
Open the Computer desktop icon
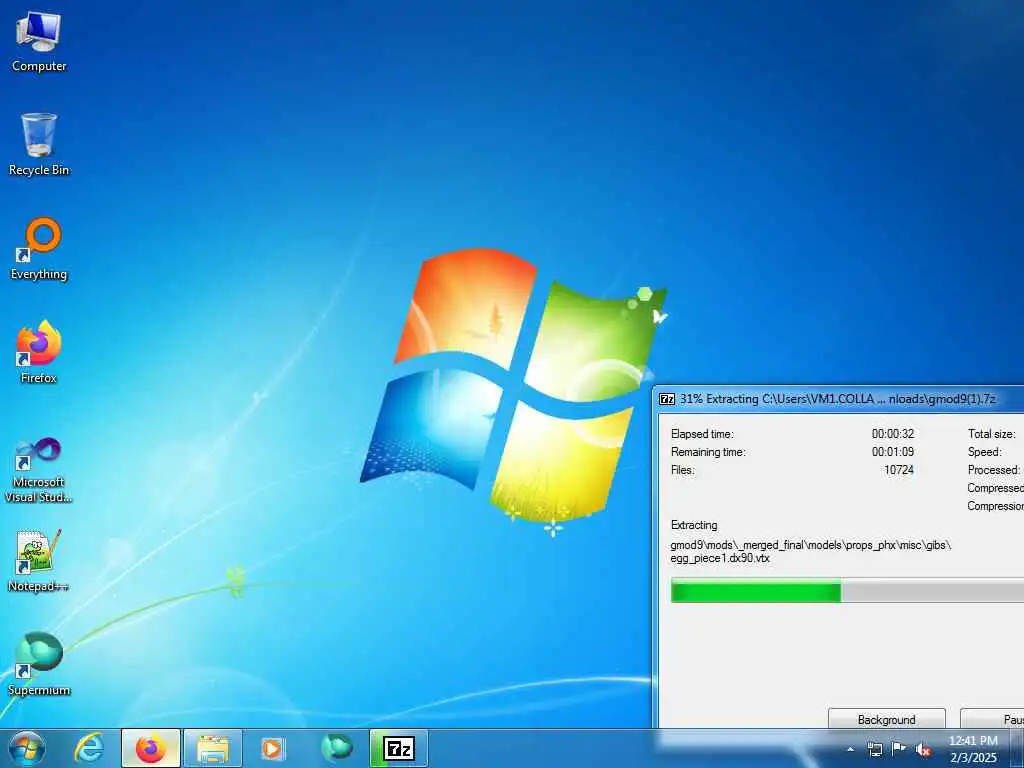pos(39,41)
